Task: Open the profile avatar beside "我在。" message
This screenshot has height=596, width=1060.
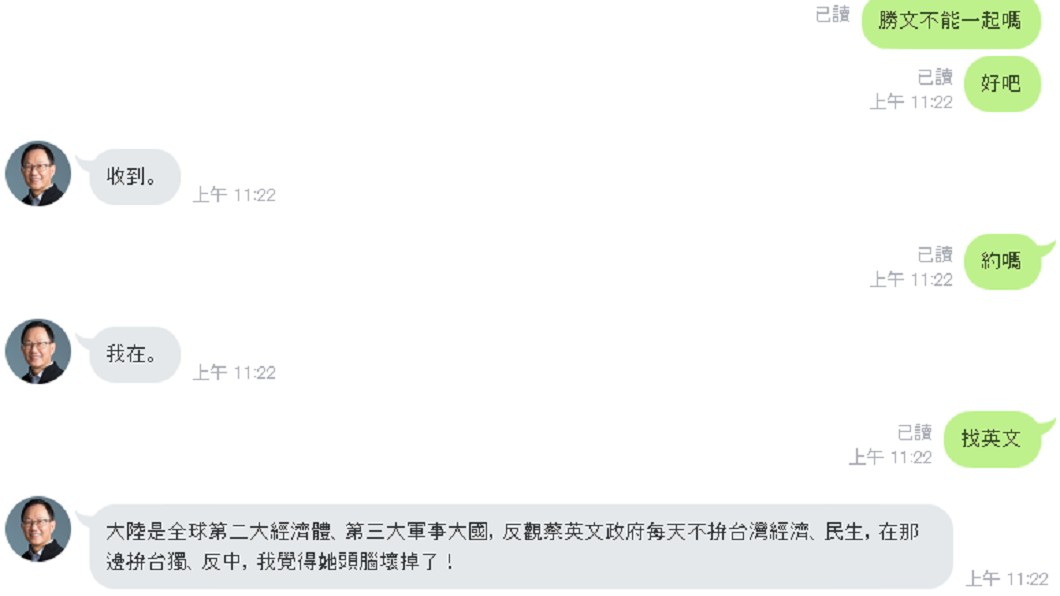Action: (38, 351)
